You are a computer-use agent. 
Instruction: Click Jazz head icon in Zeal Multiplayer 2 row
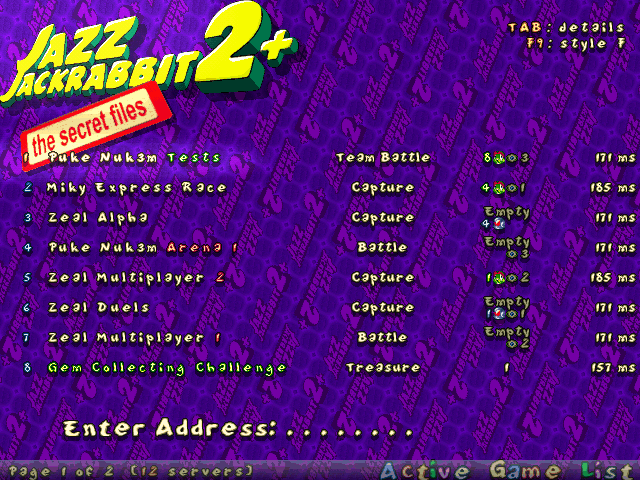click(x=498, y=278)
